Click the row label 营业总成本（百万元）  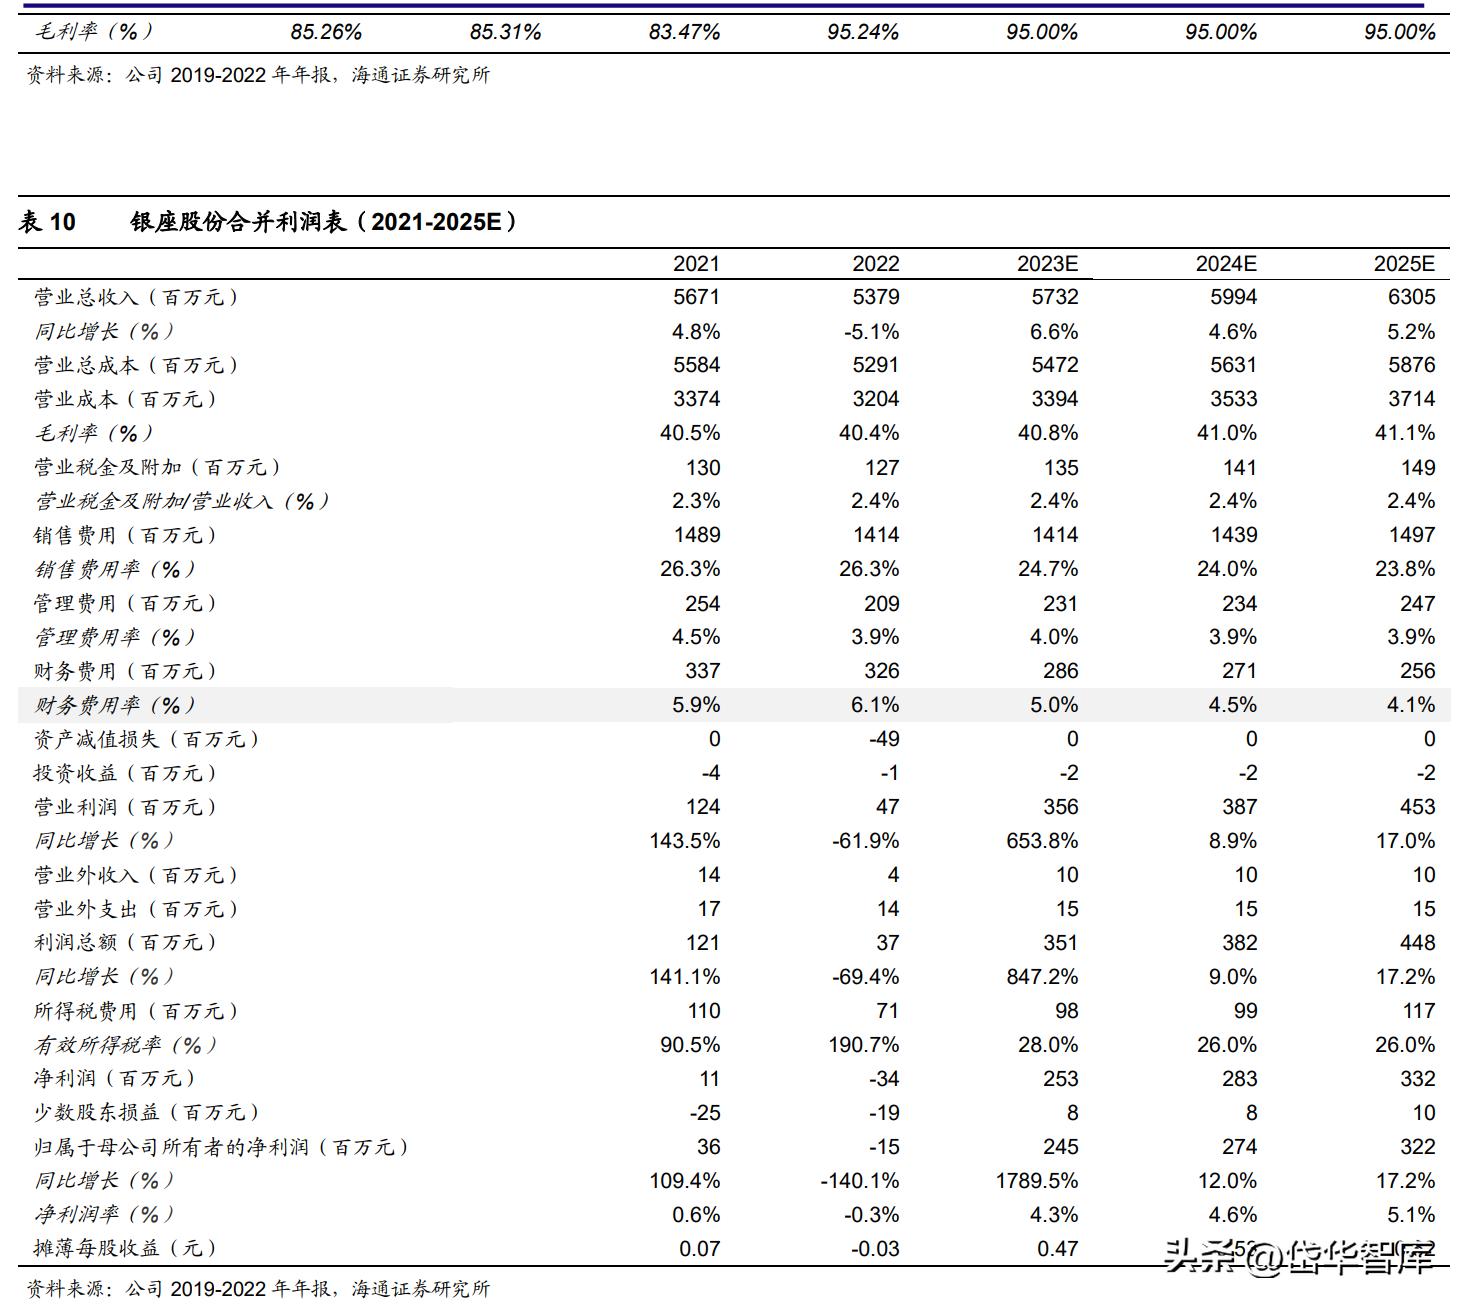[137, 365]
